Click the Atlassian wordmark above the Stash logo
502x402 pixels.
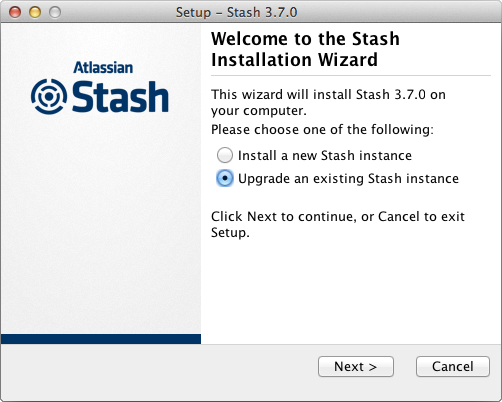[x=103, y=67]
